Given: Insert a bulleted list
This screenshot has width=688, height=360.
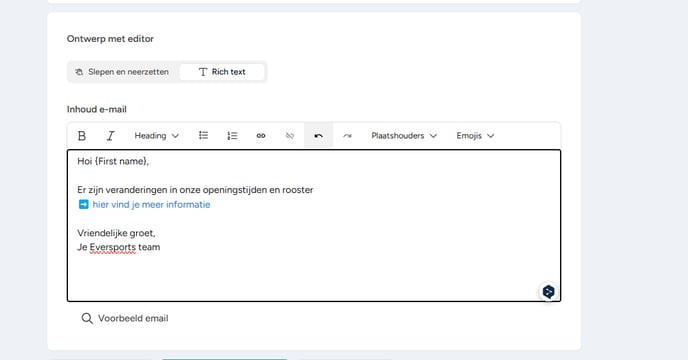Looking at the screenshot, I should point(203,135).
